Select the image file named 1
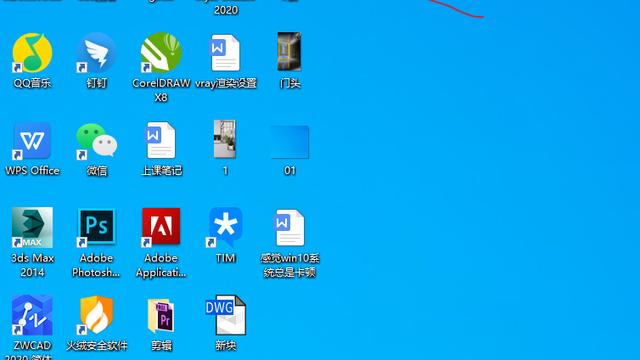This screenshot has height=360, width=640. (225, 139)
